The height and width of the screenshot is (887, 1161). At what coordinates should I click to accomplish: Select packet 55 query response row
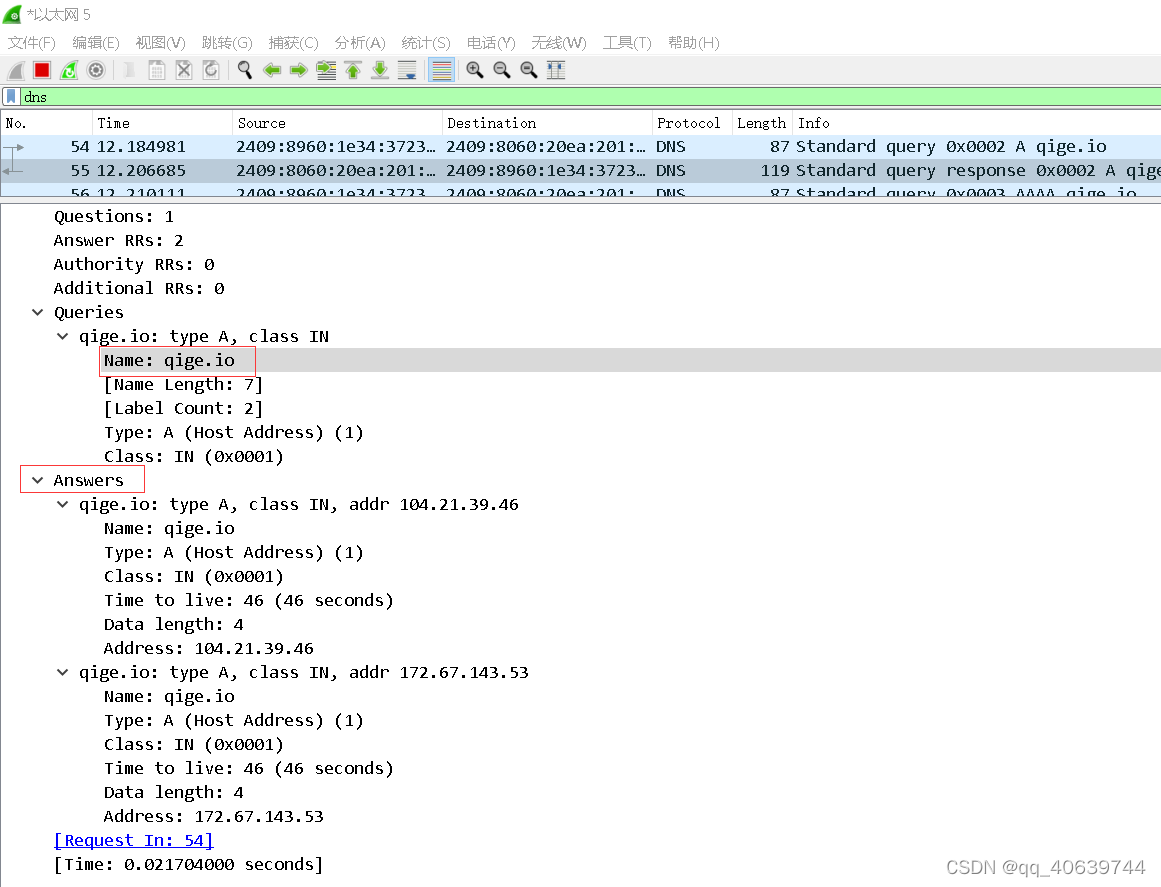tap(580, 170)
